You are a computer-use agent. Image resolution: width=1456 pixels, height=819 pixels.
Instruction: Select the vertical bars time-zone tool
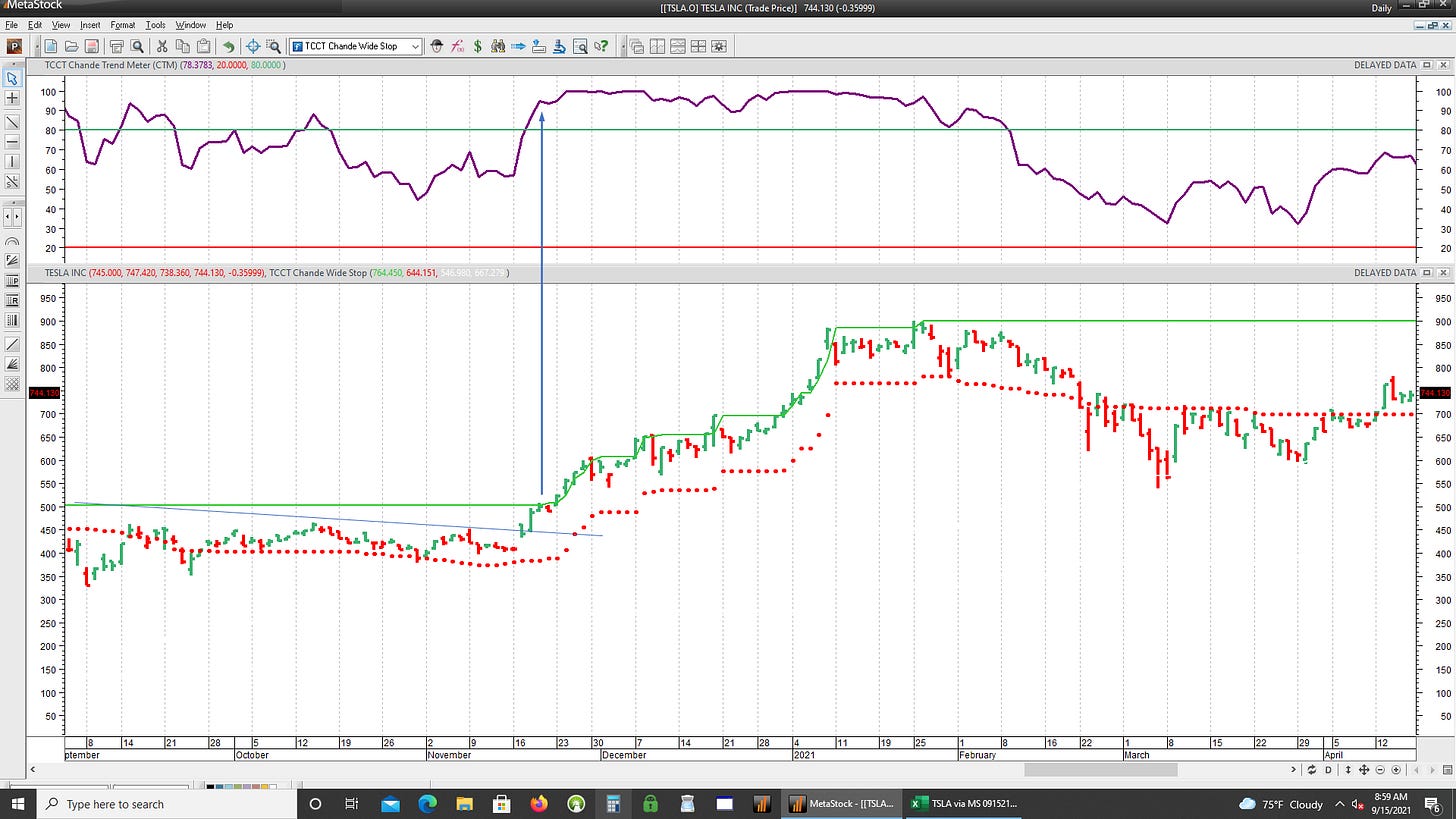(x=12, y=320)
